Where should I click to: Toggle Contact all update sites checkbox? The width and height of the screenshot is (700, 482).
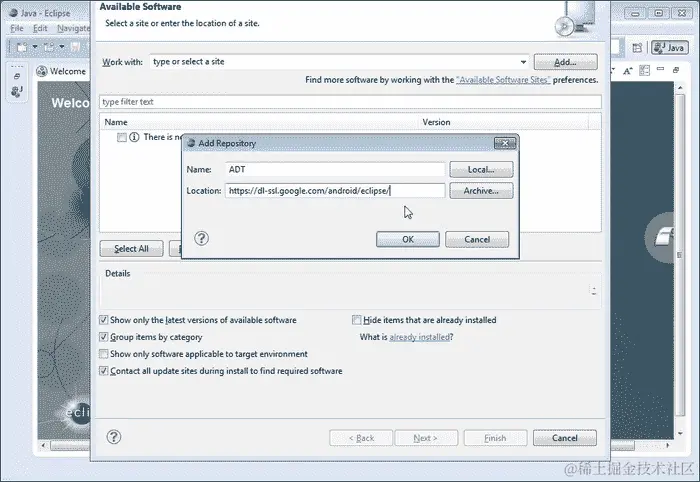click(103, 370)
